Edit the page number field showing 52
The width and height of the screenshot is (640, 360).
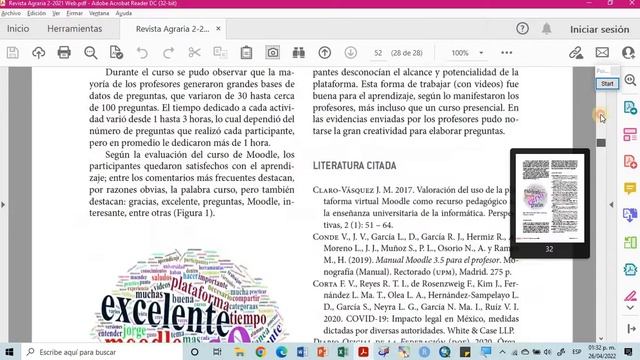(378, 53)
